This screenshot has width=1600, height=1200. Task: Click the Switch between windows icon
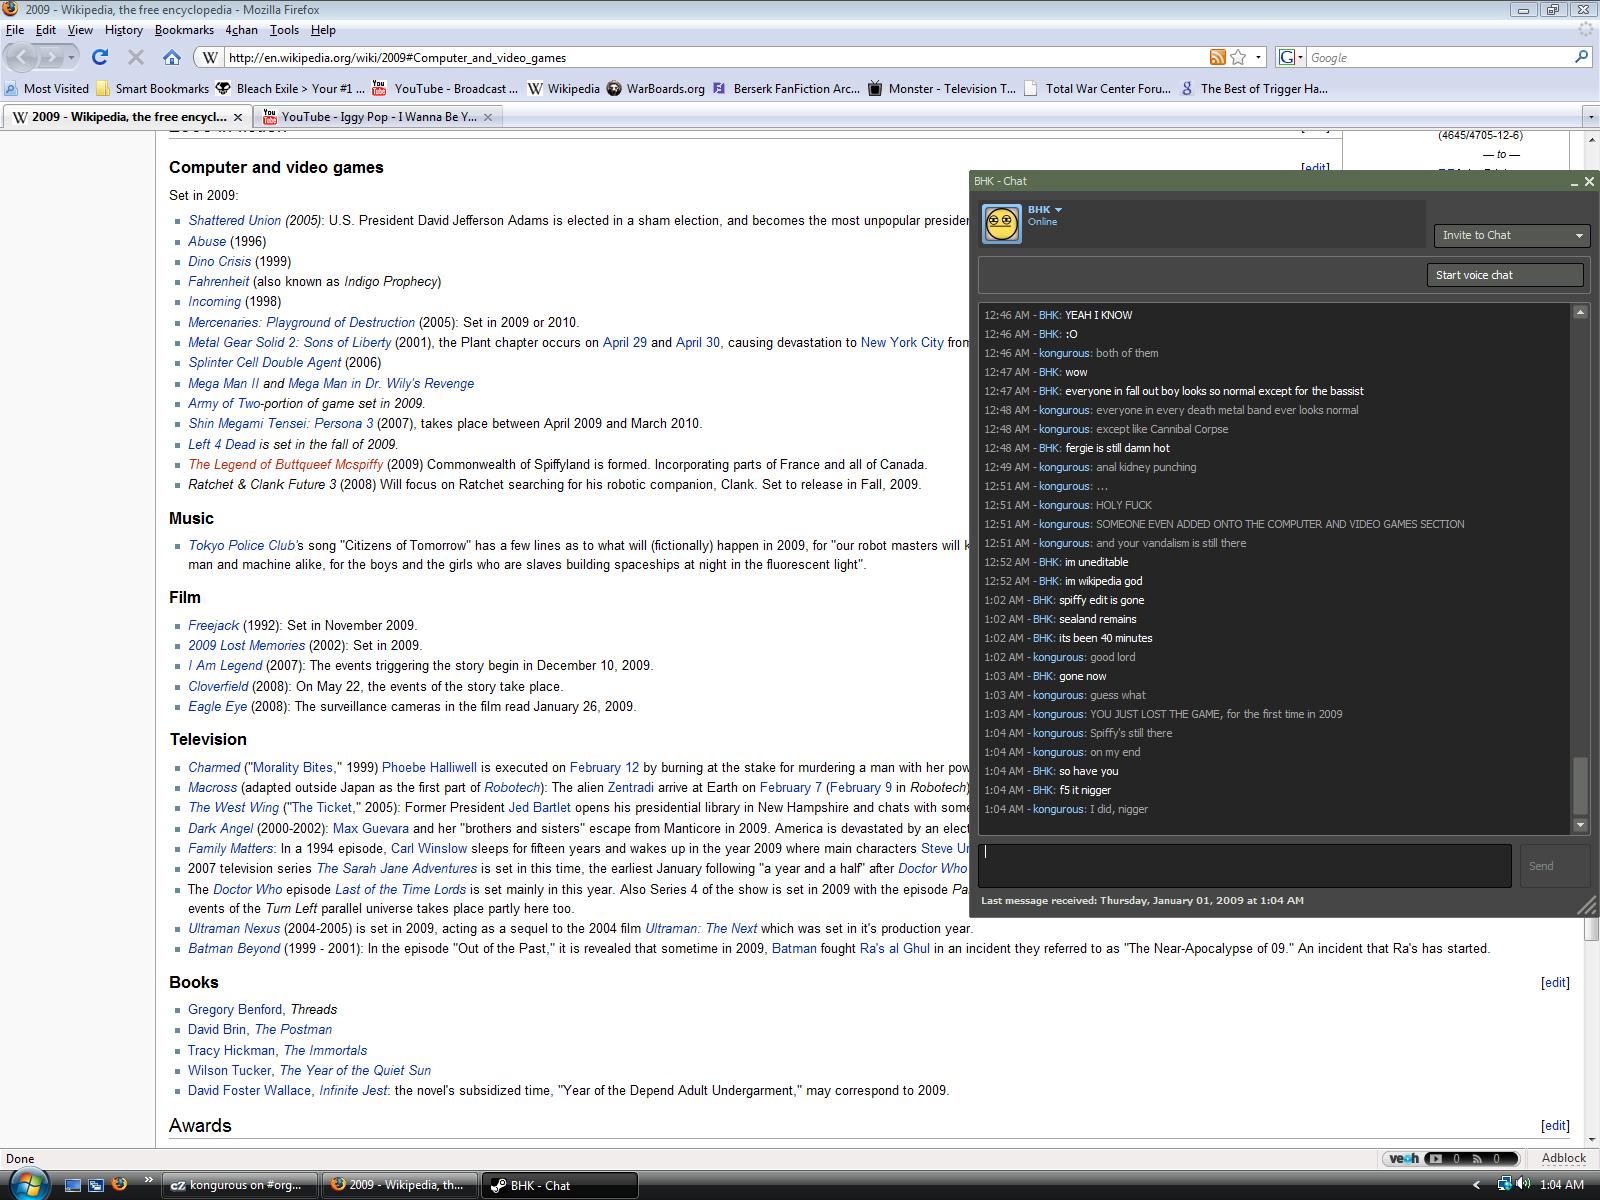pos(96,1185)
